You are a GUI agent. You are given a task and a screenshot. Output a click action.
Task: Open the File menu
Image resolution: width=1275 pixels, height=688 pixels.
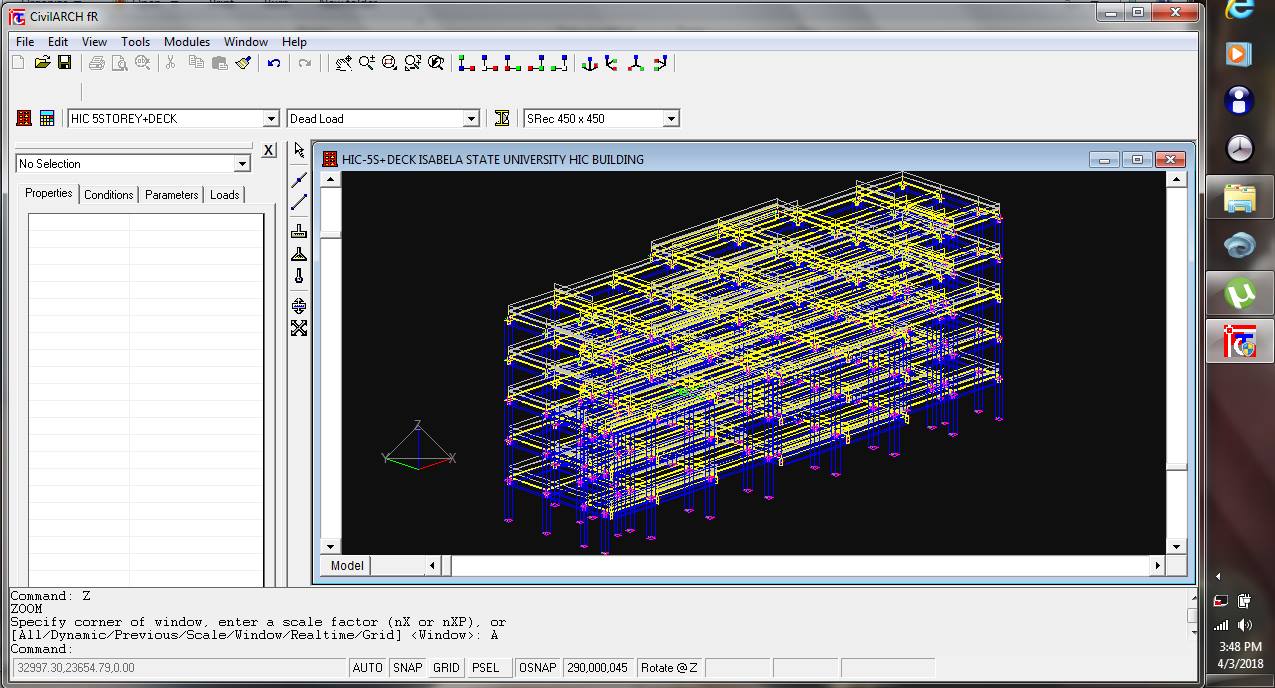(25, 42)
